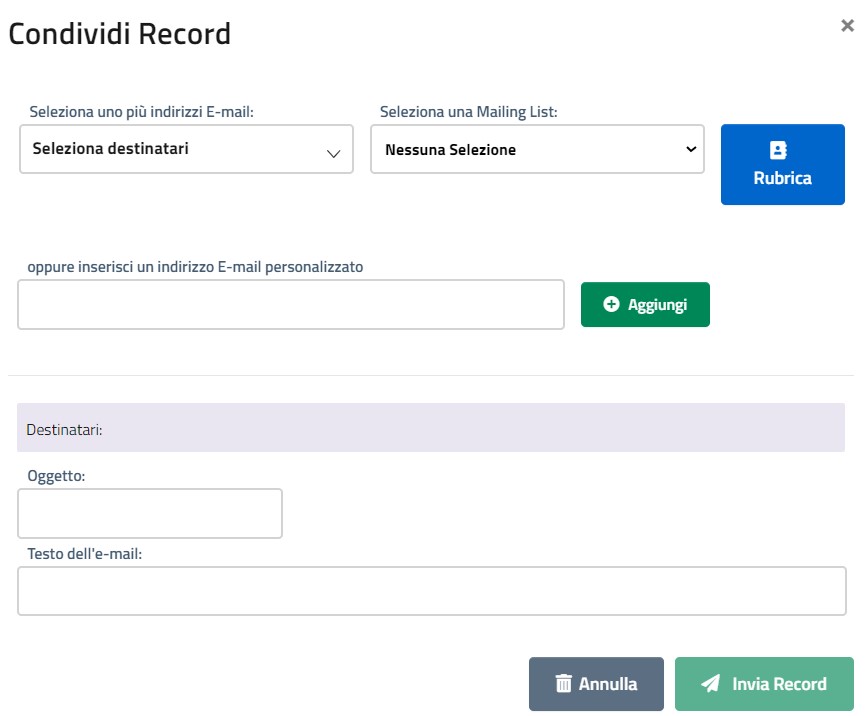
Task: Click inside the Testo dell'e-mail text area
Action: click(x=432, y=591)
